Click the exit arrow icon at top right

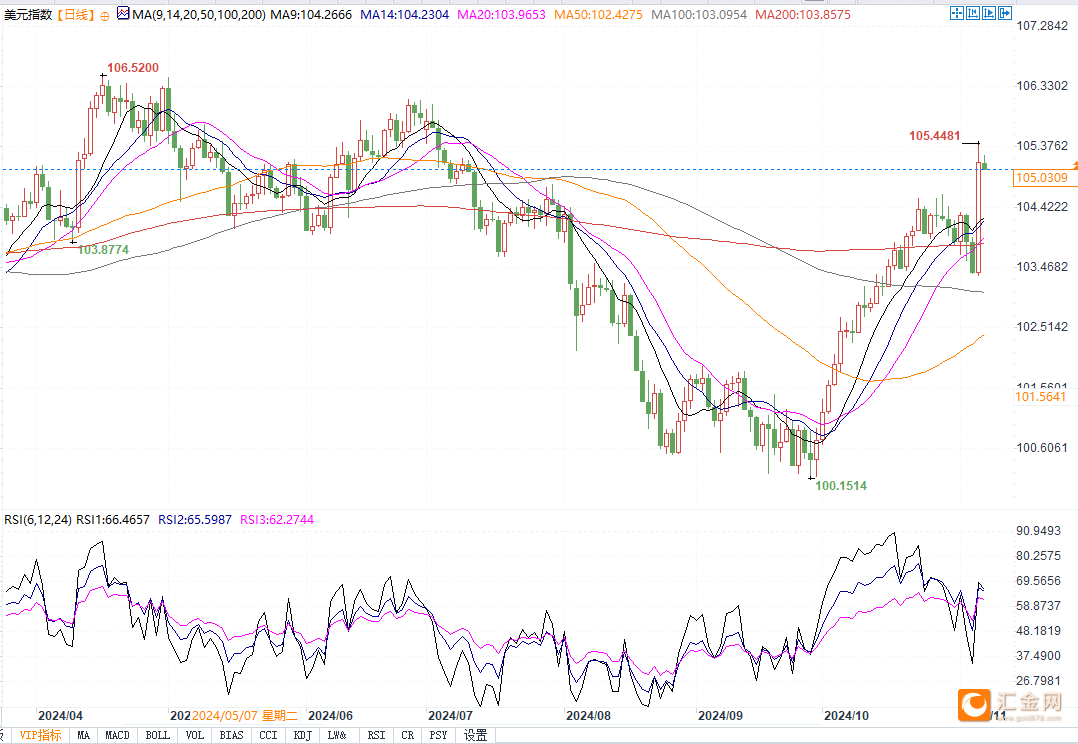pyautogui.click(x=1004, y=13)
